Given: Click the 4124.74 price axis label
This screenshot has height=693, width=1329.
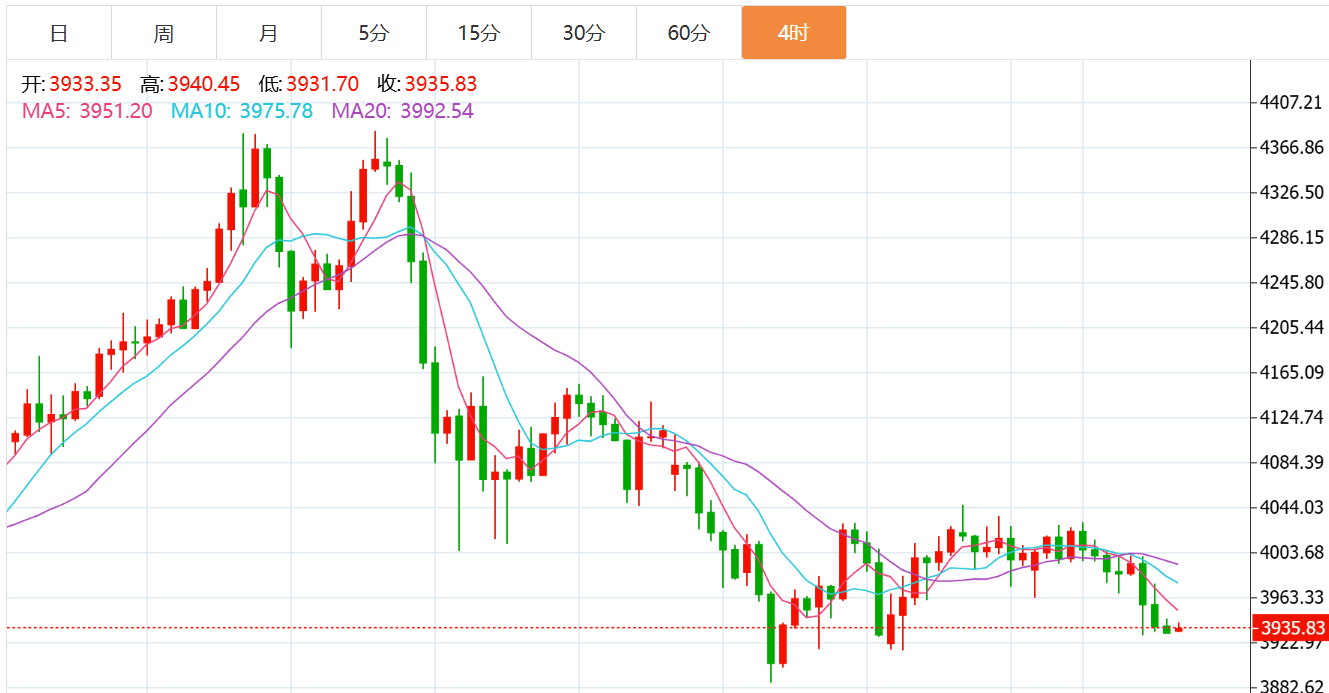Looking at the screenshot, I should [x=1291, y=417].
